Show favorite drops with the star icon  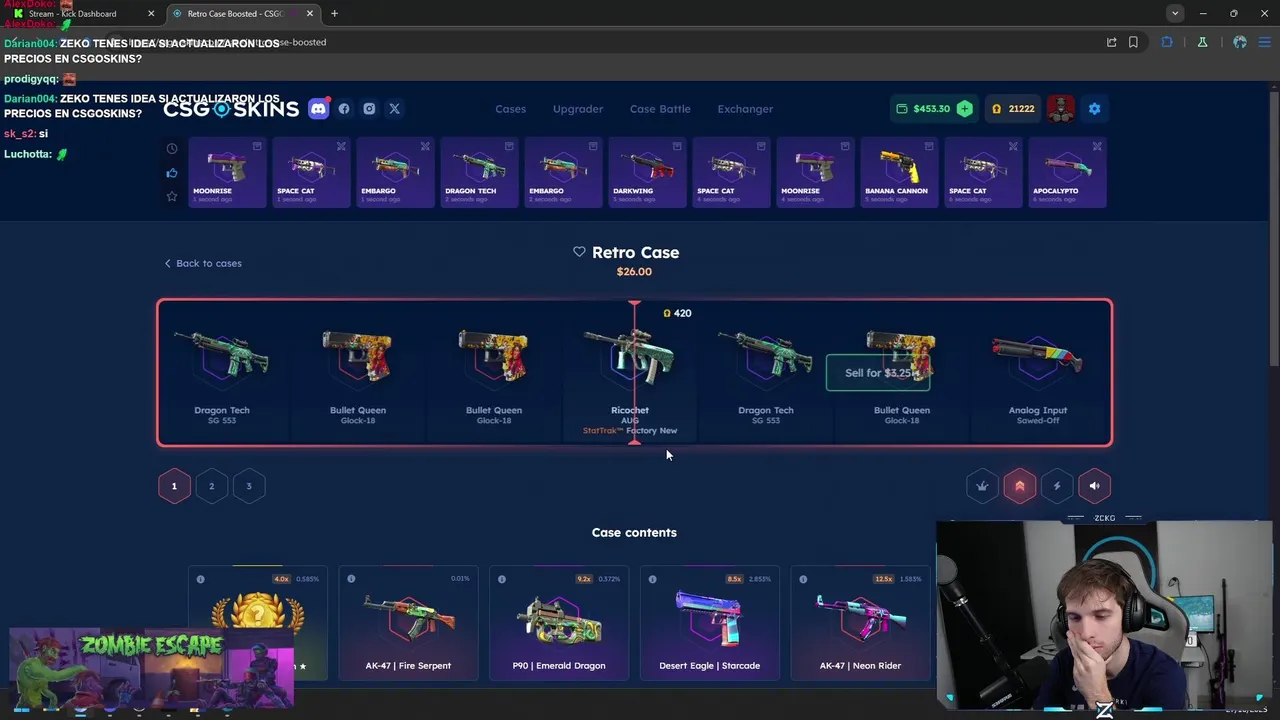tap(172, 196)
